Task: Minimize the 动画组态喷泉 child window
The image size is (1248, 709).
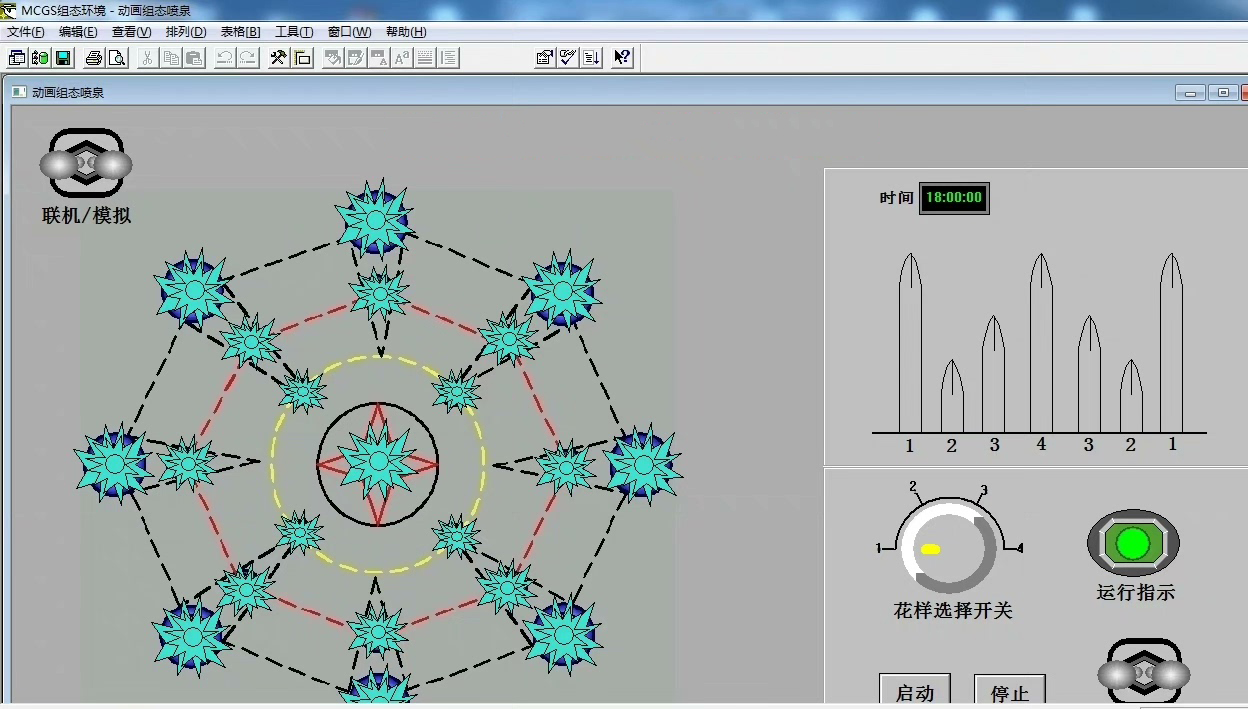Action: pyautogui.click(x=1190, y=93)
